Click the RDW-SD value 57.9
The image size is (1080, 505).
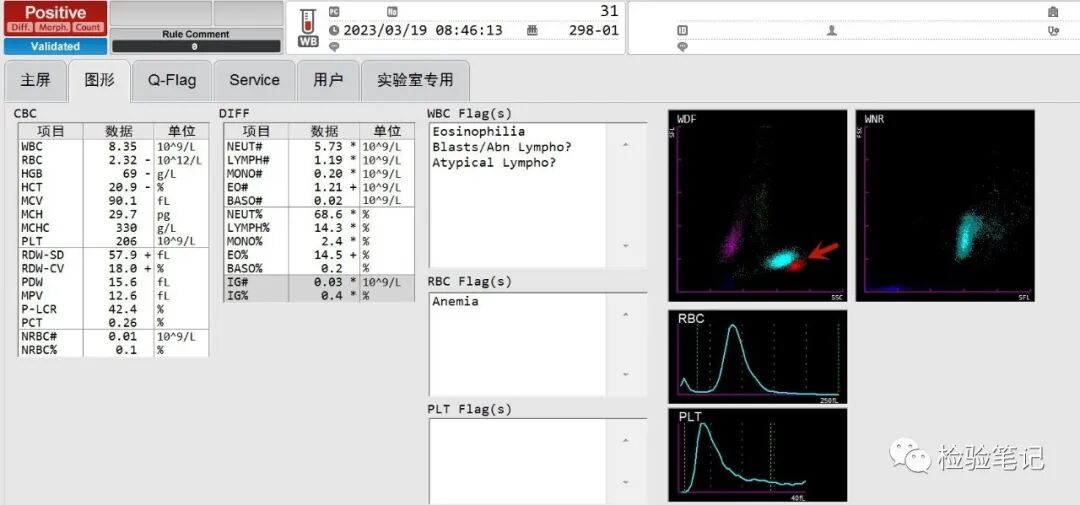(x=121, y=255)
